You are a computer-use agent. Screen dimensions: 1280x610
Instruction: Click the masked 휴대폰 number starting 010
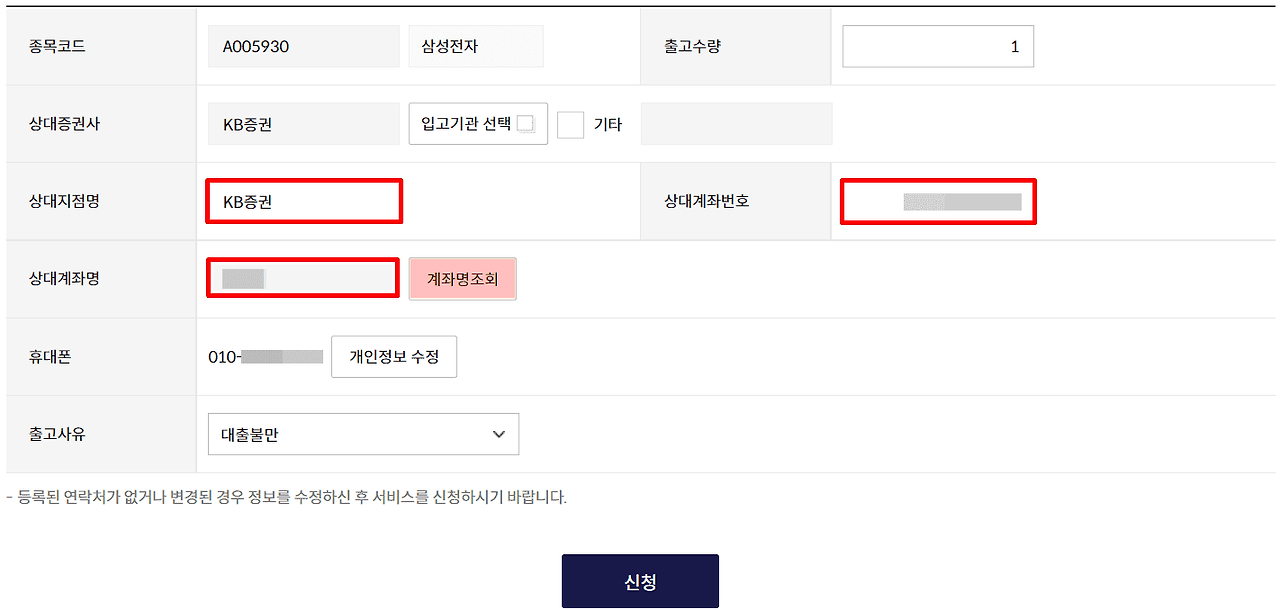coord(266,357)
